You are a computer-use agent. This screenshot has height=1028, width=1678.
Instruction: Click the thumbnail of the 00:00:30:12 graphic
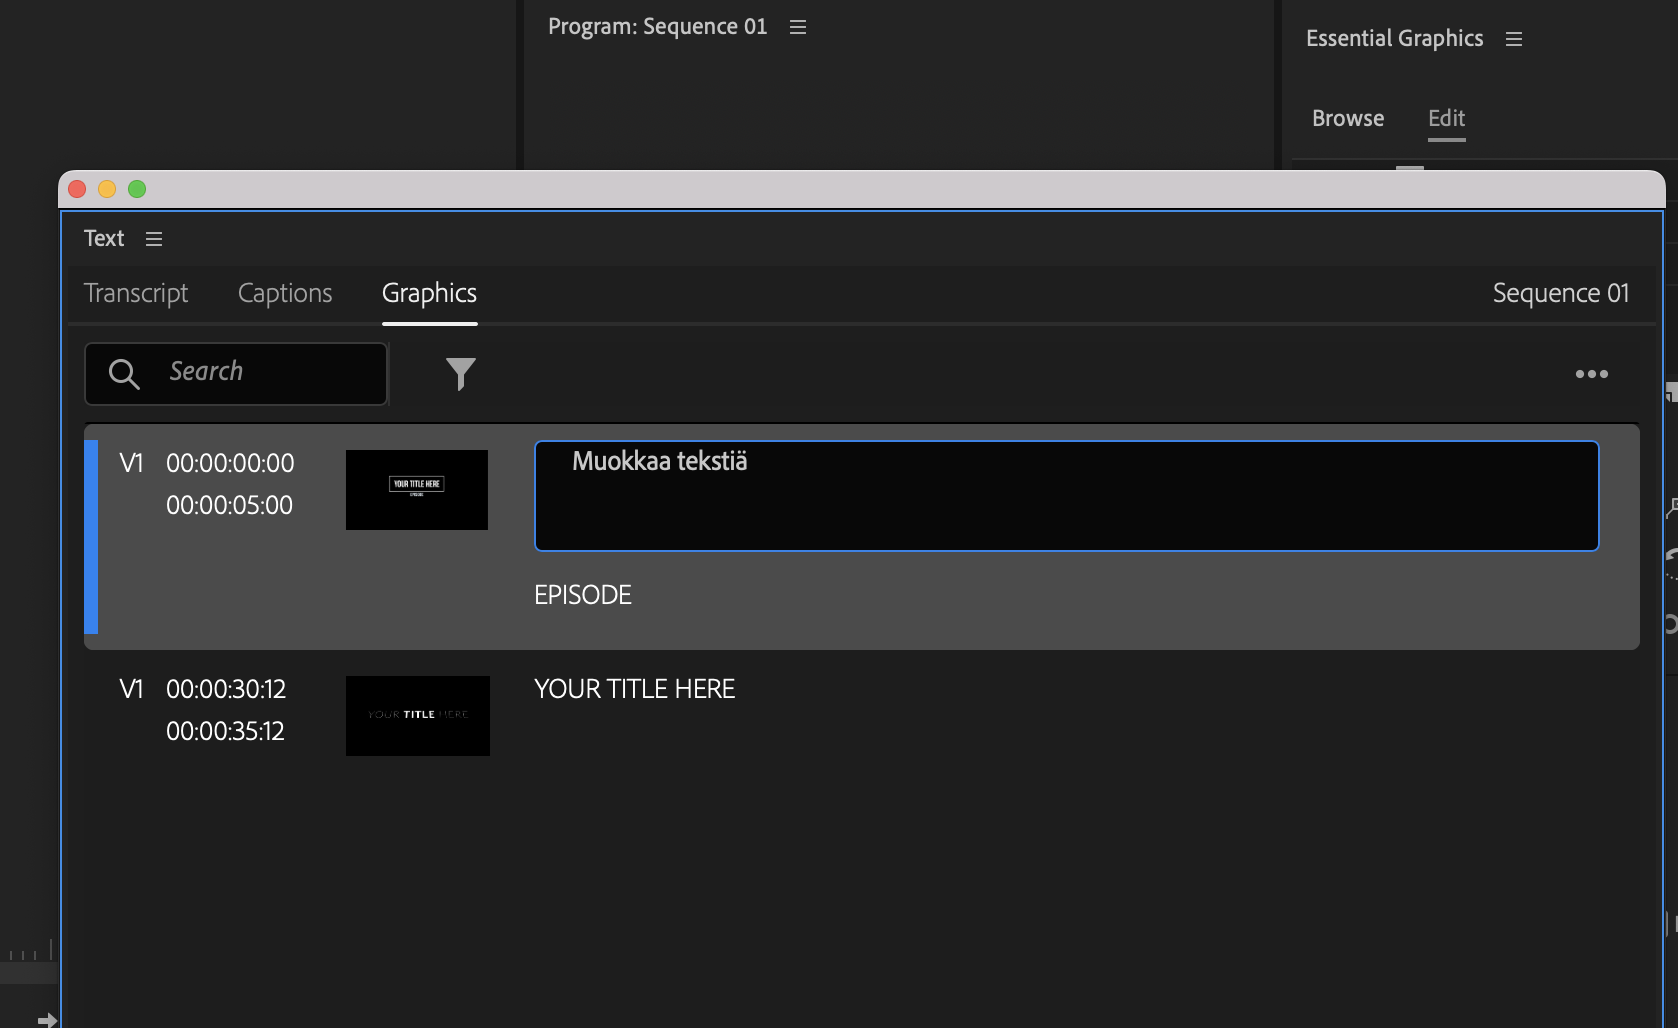[x=417, y=716]
